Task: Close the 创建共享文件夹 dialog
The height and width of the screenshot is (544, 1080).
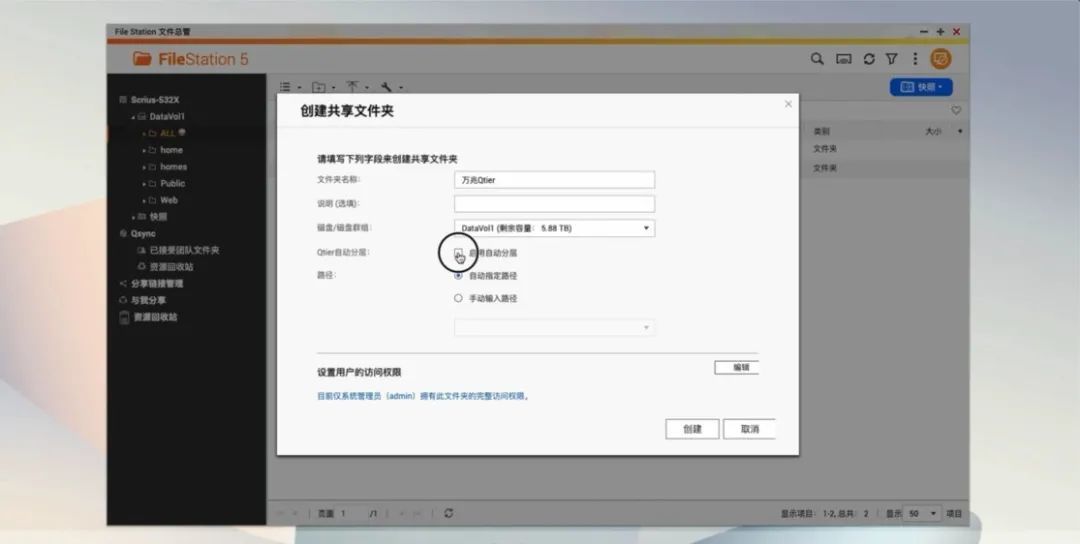Action: 789,104
